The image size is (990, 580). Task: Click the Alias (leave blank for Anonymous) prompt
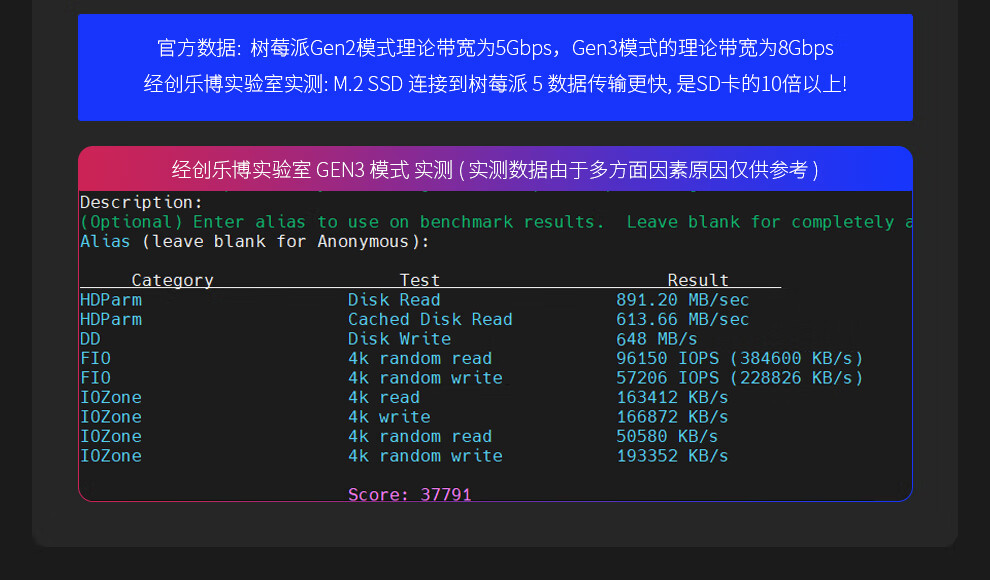pos(254,241)
